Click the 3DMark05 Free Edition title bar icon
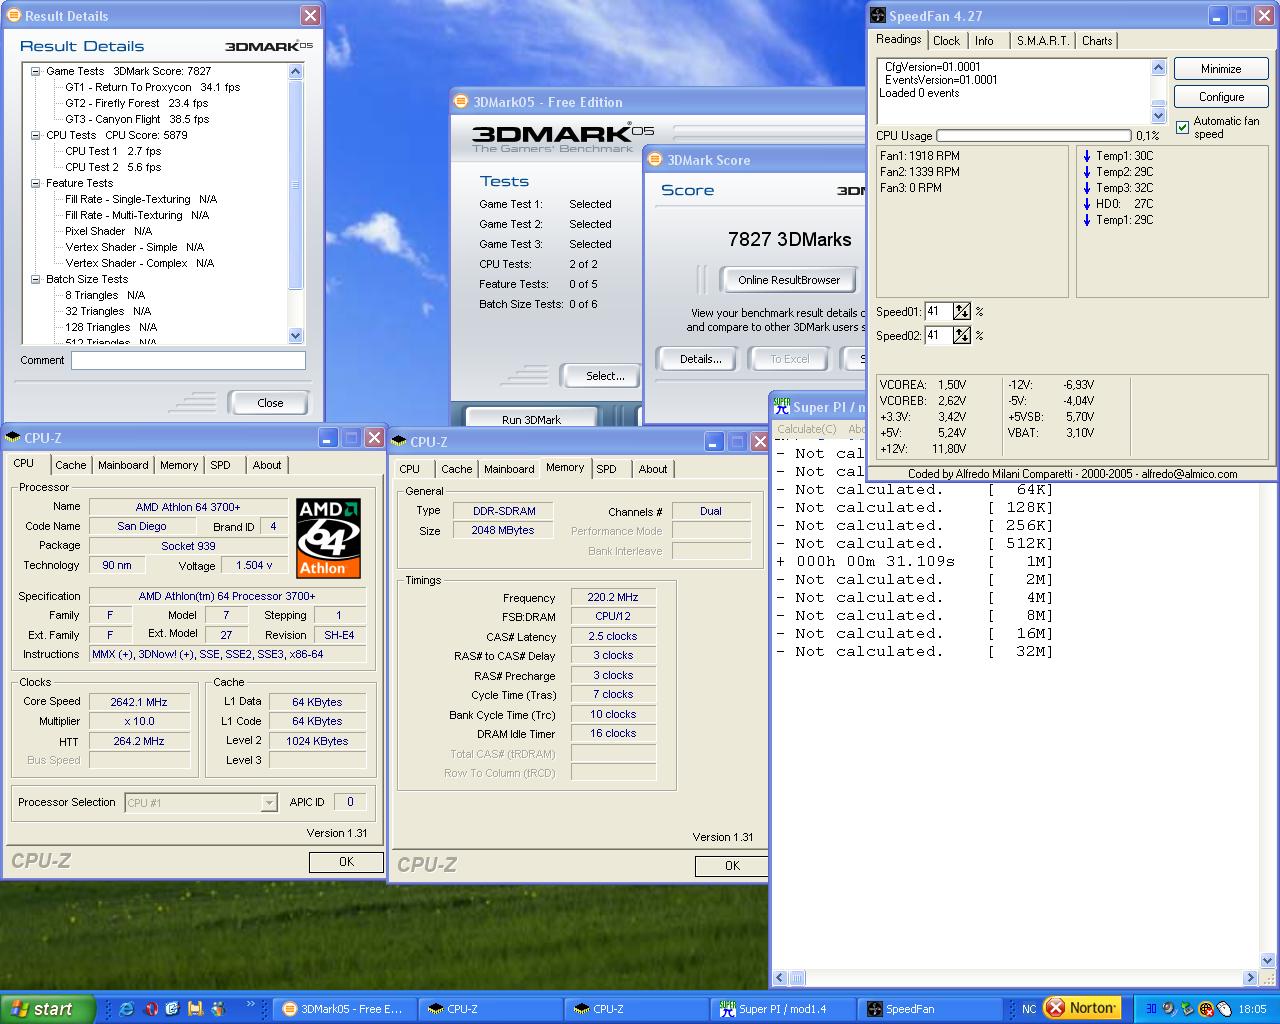This screenshot has height=1024, width=1280. [461, 101]
